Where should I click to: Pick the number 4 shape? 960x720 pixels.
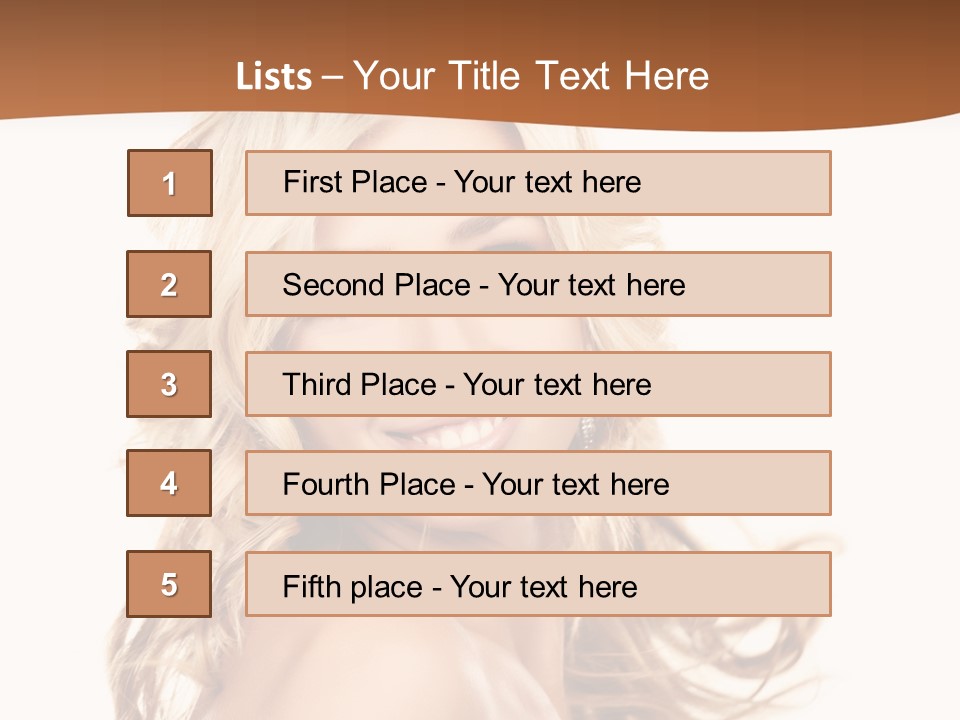click(x=170, y=483)
